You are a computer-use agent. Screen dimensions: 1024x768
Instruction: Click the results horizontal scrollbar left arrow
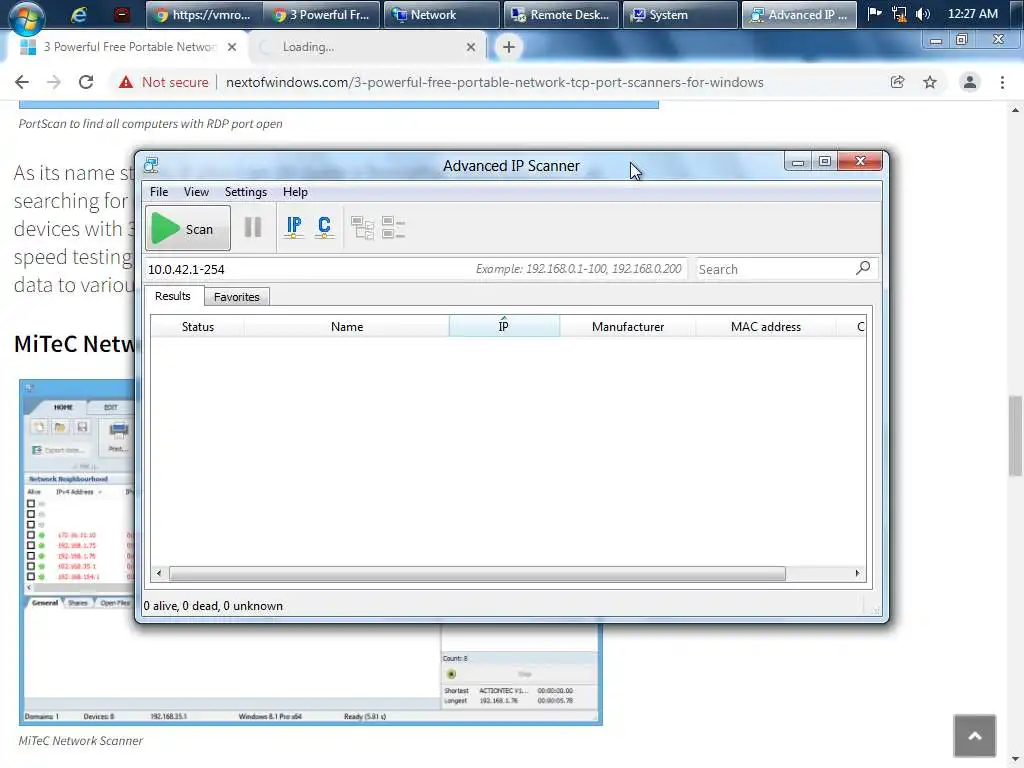tap(159, 573)
